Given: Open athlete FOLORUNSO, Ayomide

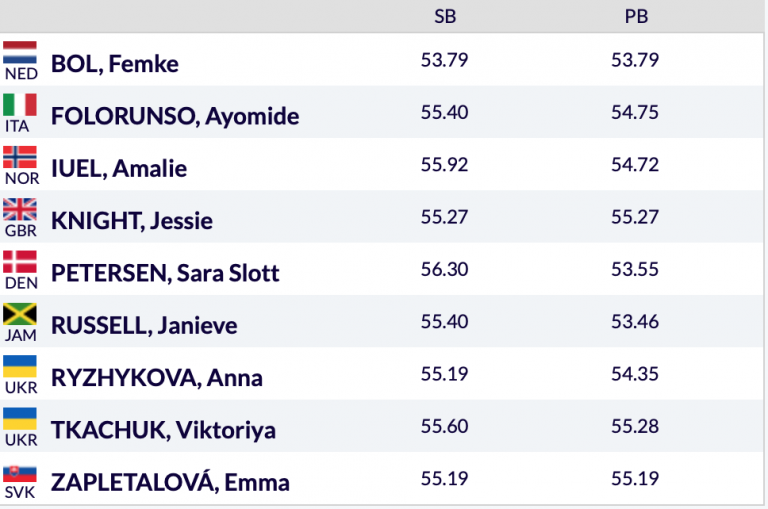Looking at the screenshot, I should 175,116.
